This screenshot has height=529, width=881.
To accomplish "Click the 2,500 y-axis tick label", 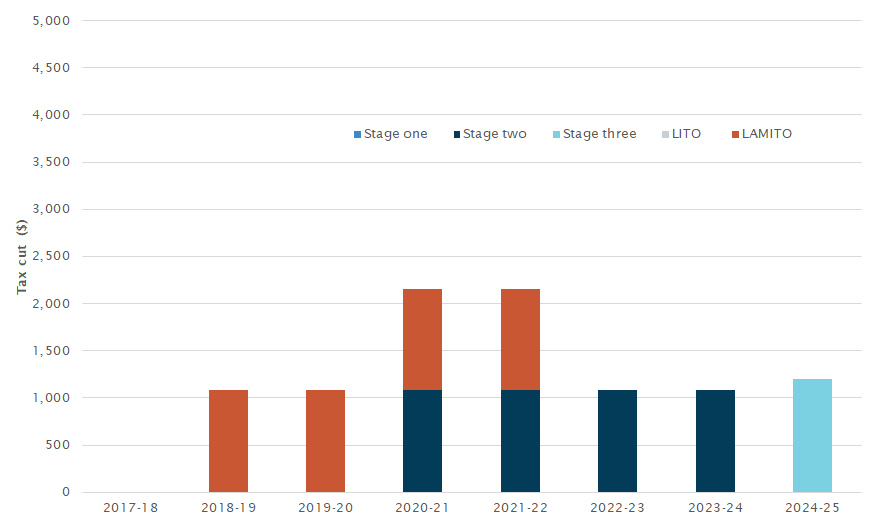I will click(x=52, y=256).
